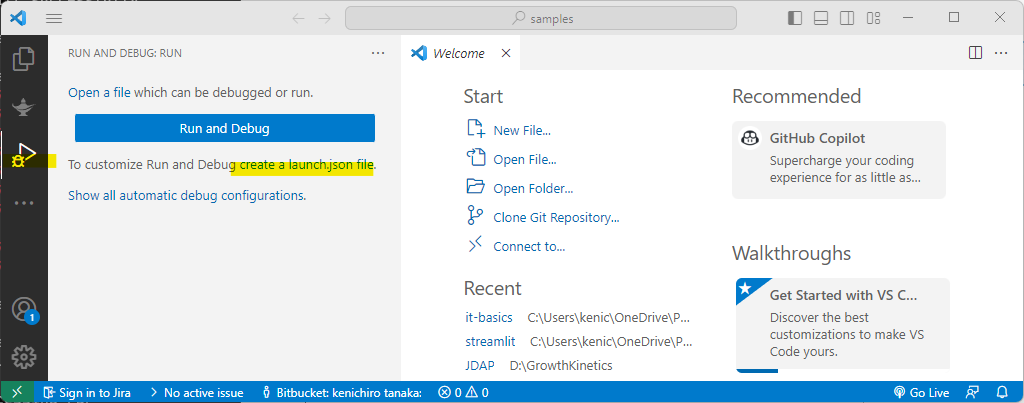
Task: Open the genie lamp extension view
Action: [24, 106]
